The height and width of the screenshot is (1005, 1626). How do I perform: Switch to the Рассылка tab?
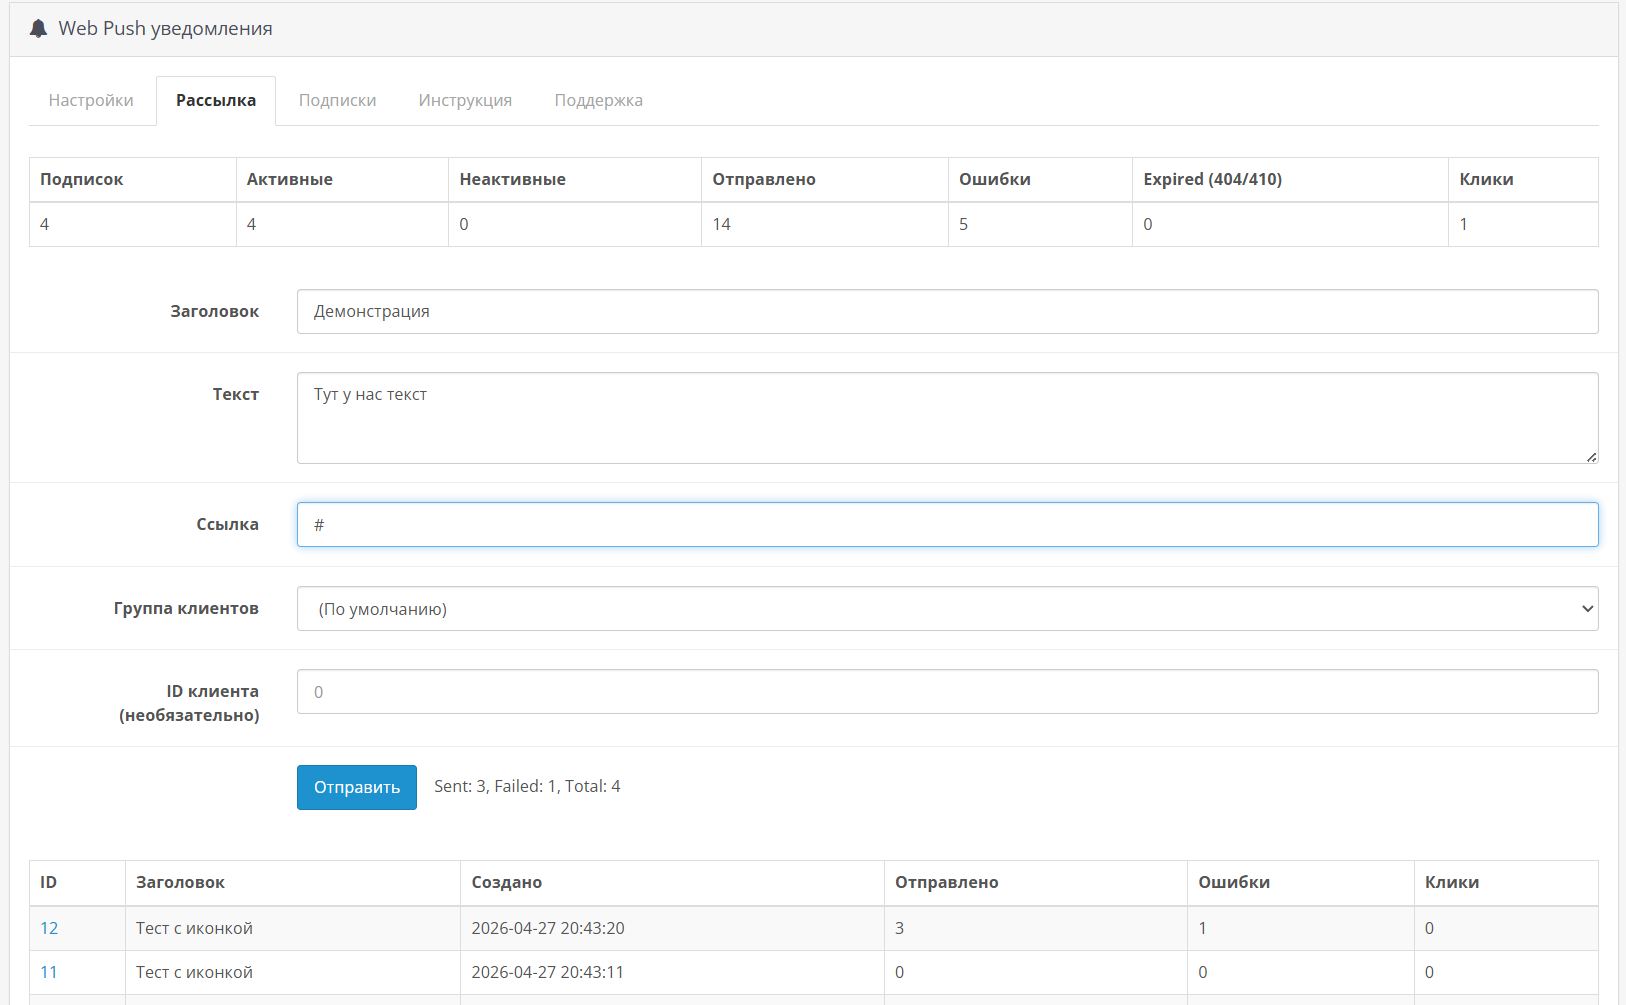216,100
